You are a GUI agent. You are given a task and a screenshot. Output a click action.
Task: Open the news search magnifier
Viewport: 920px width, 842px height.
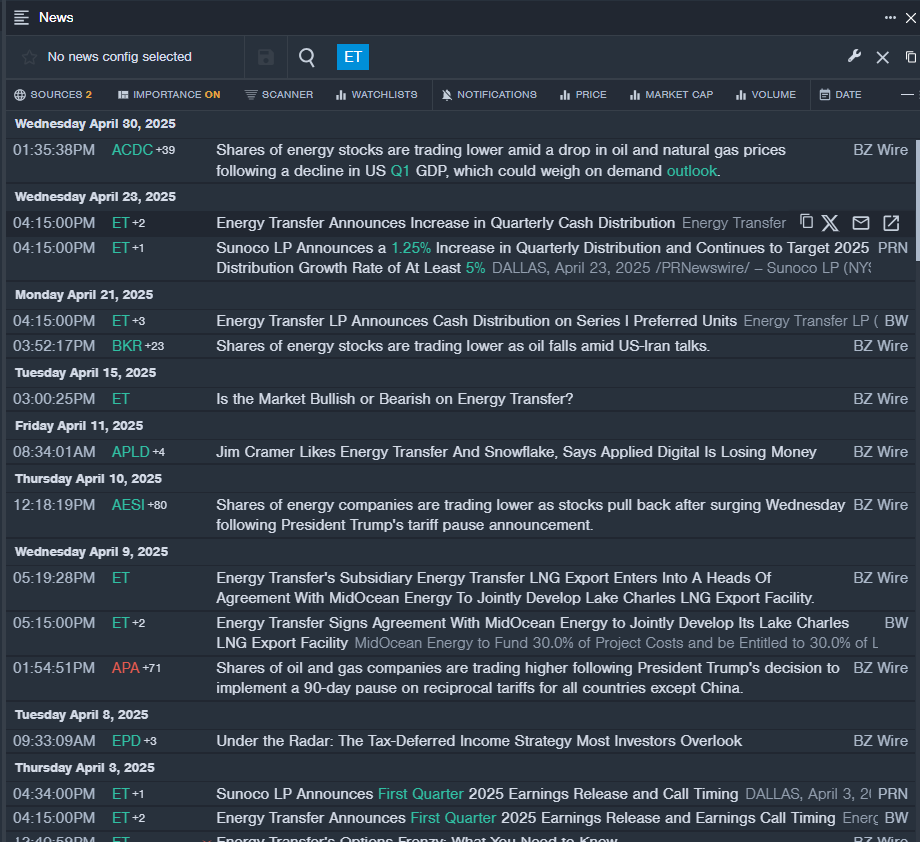tap(307, 57)
